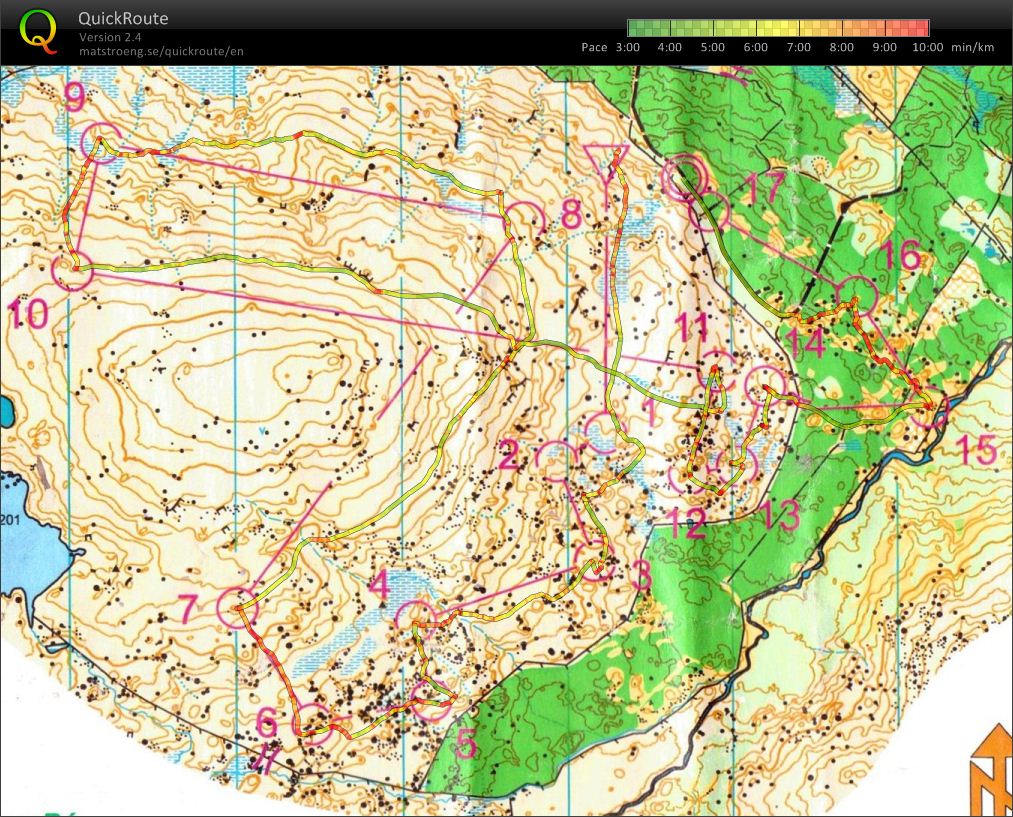
Task: Click the Version 2.4 label
Action: 110,37
